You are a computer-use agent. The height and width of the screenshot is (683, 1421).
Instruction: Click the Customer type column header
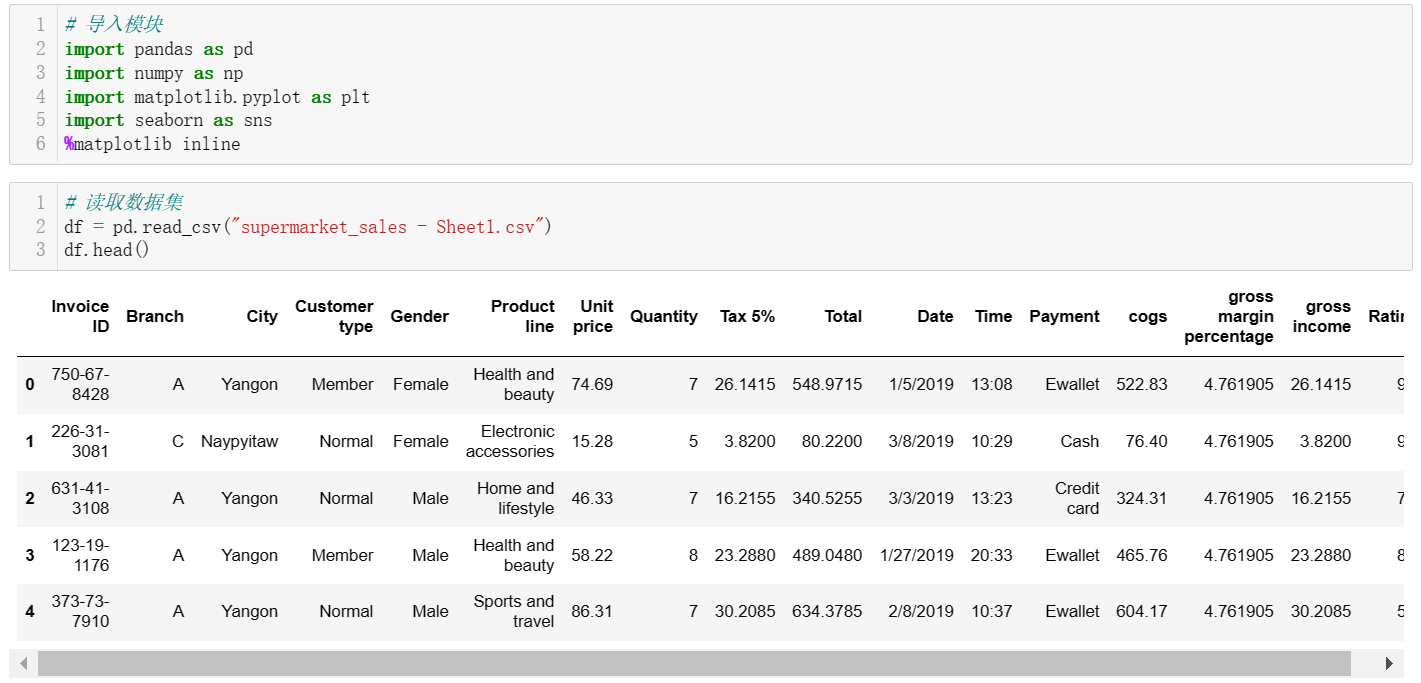point(334,316)
